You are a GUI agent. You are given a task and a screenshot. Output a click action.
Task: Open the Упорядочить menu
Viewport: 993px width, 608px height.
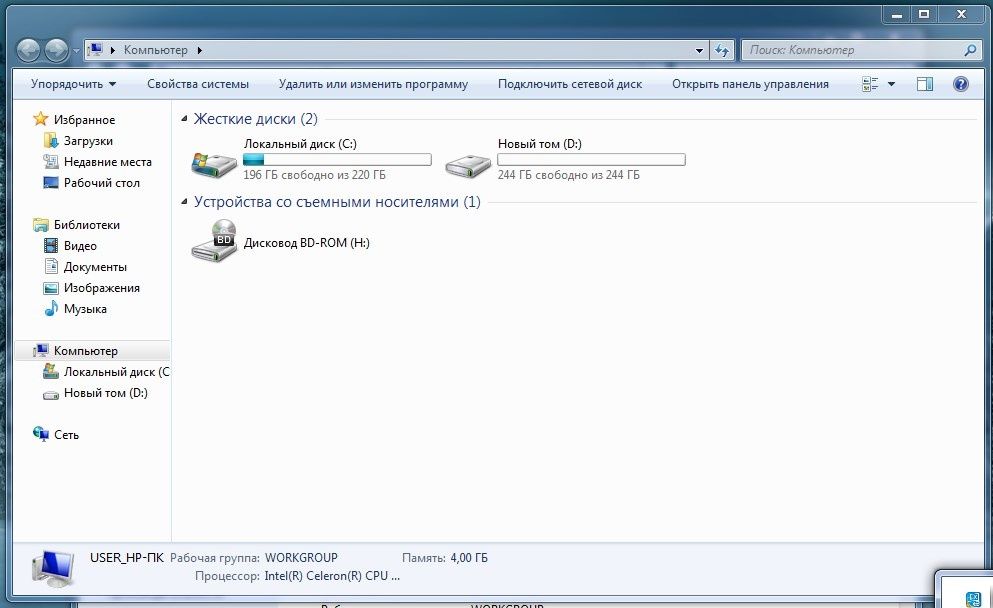(x=73, y=84)
